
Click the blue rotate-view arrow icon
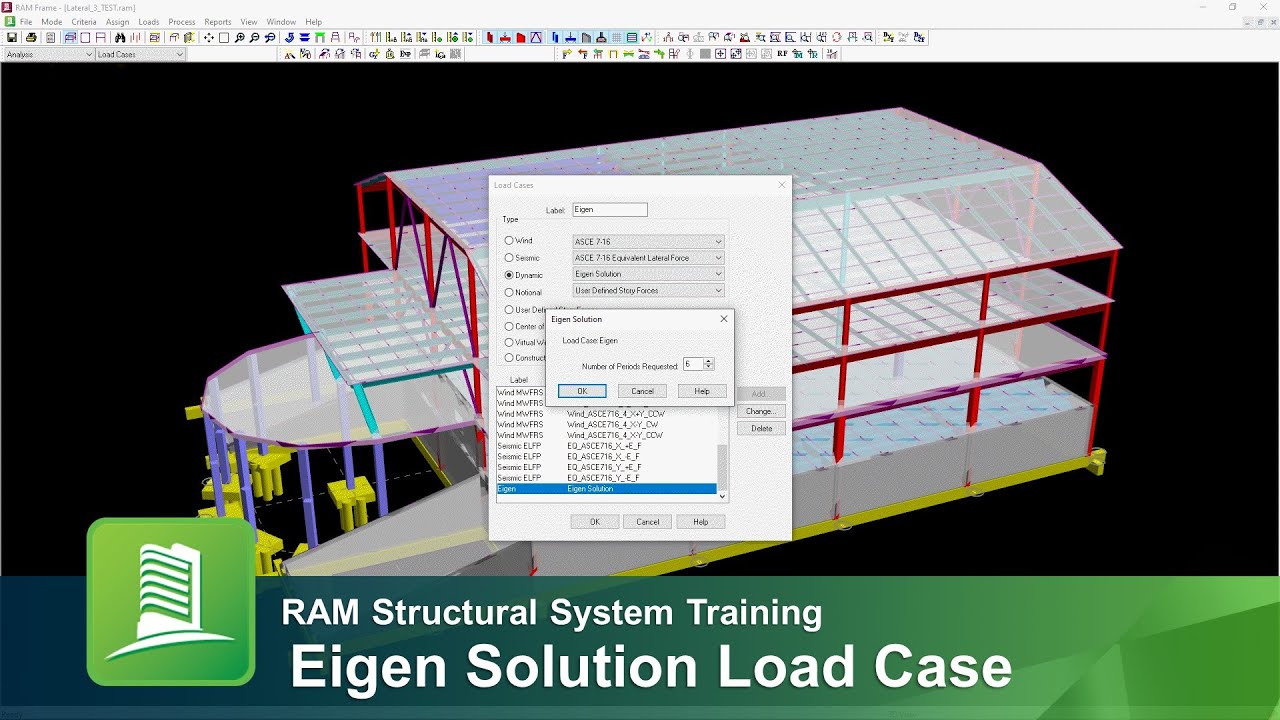289,37
